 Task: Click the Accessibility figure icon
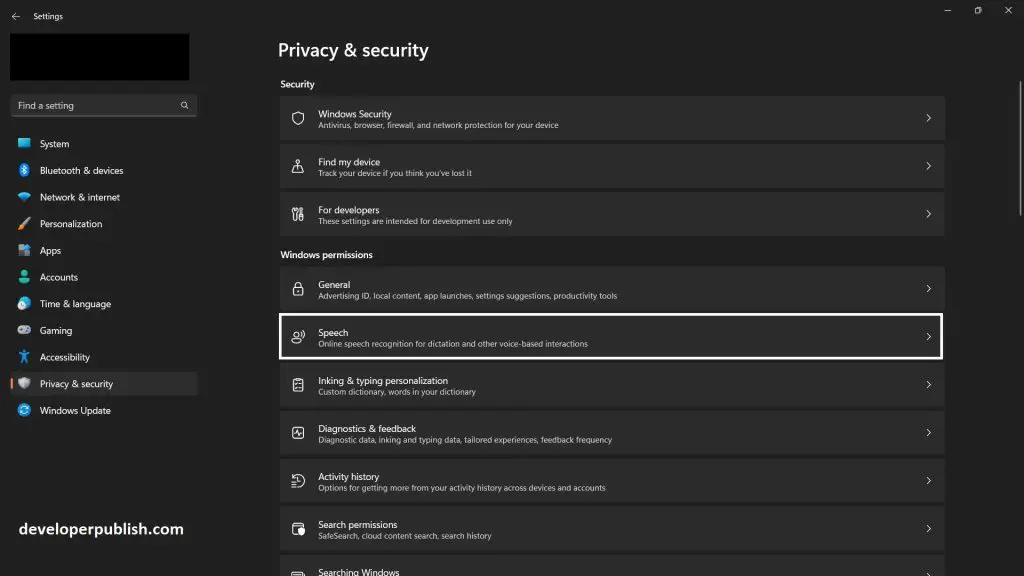(x=24, y=357)
